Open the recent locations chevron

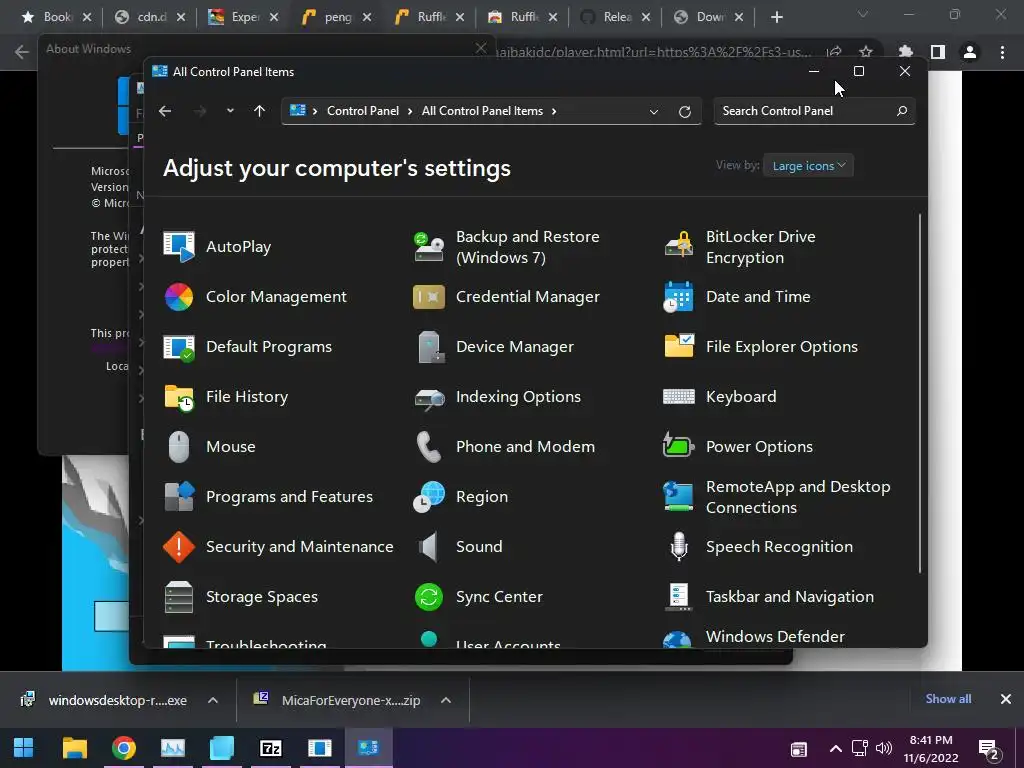[x=230, y=111]
